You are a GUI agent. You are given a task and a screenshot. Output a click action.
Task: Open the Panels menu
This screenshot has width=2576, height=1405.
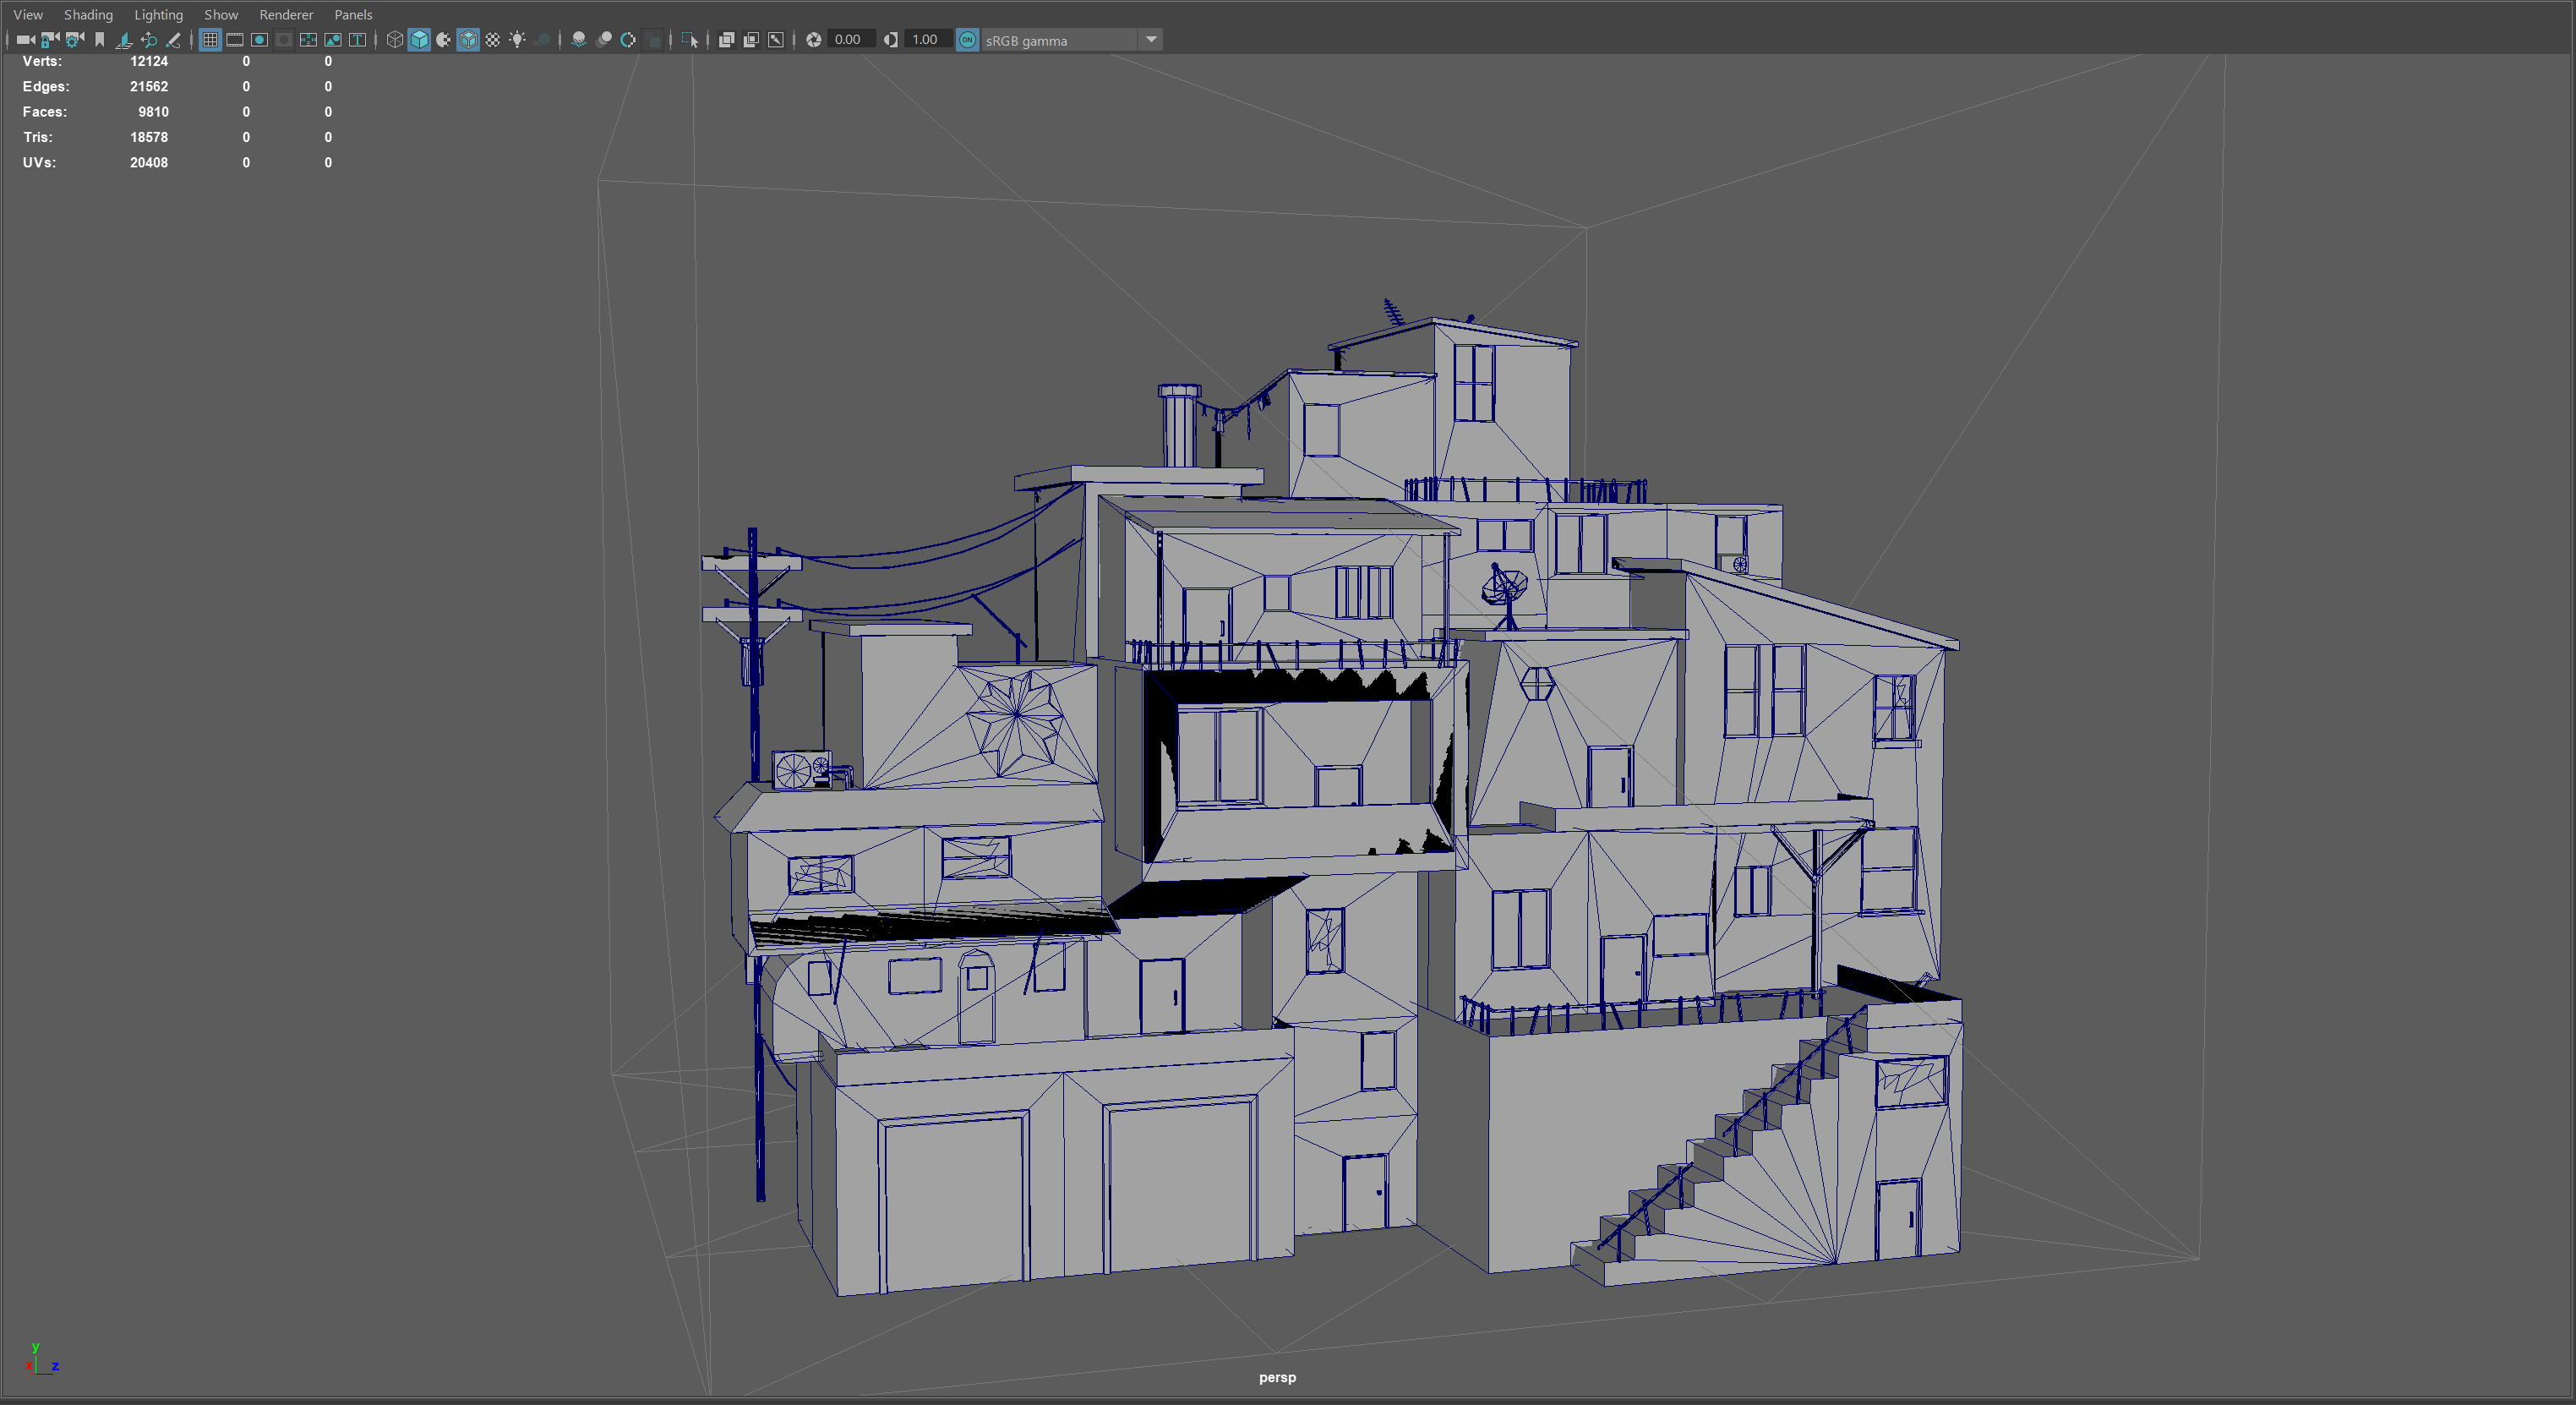(x=353, y=14)
